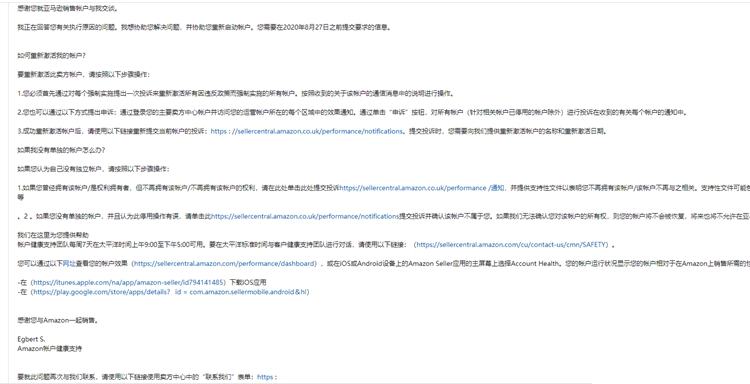
Task: Click heading '如果我没有单独的帐户怎么办?'
Action: click(61, 150)
